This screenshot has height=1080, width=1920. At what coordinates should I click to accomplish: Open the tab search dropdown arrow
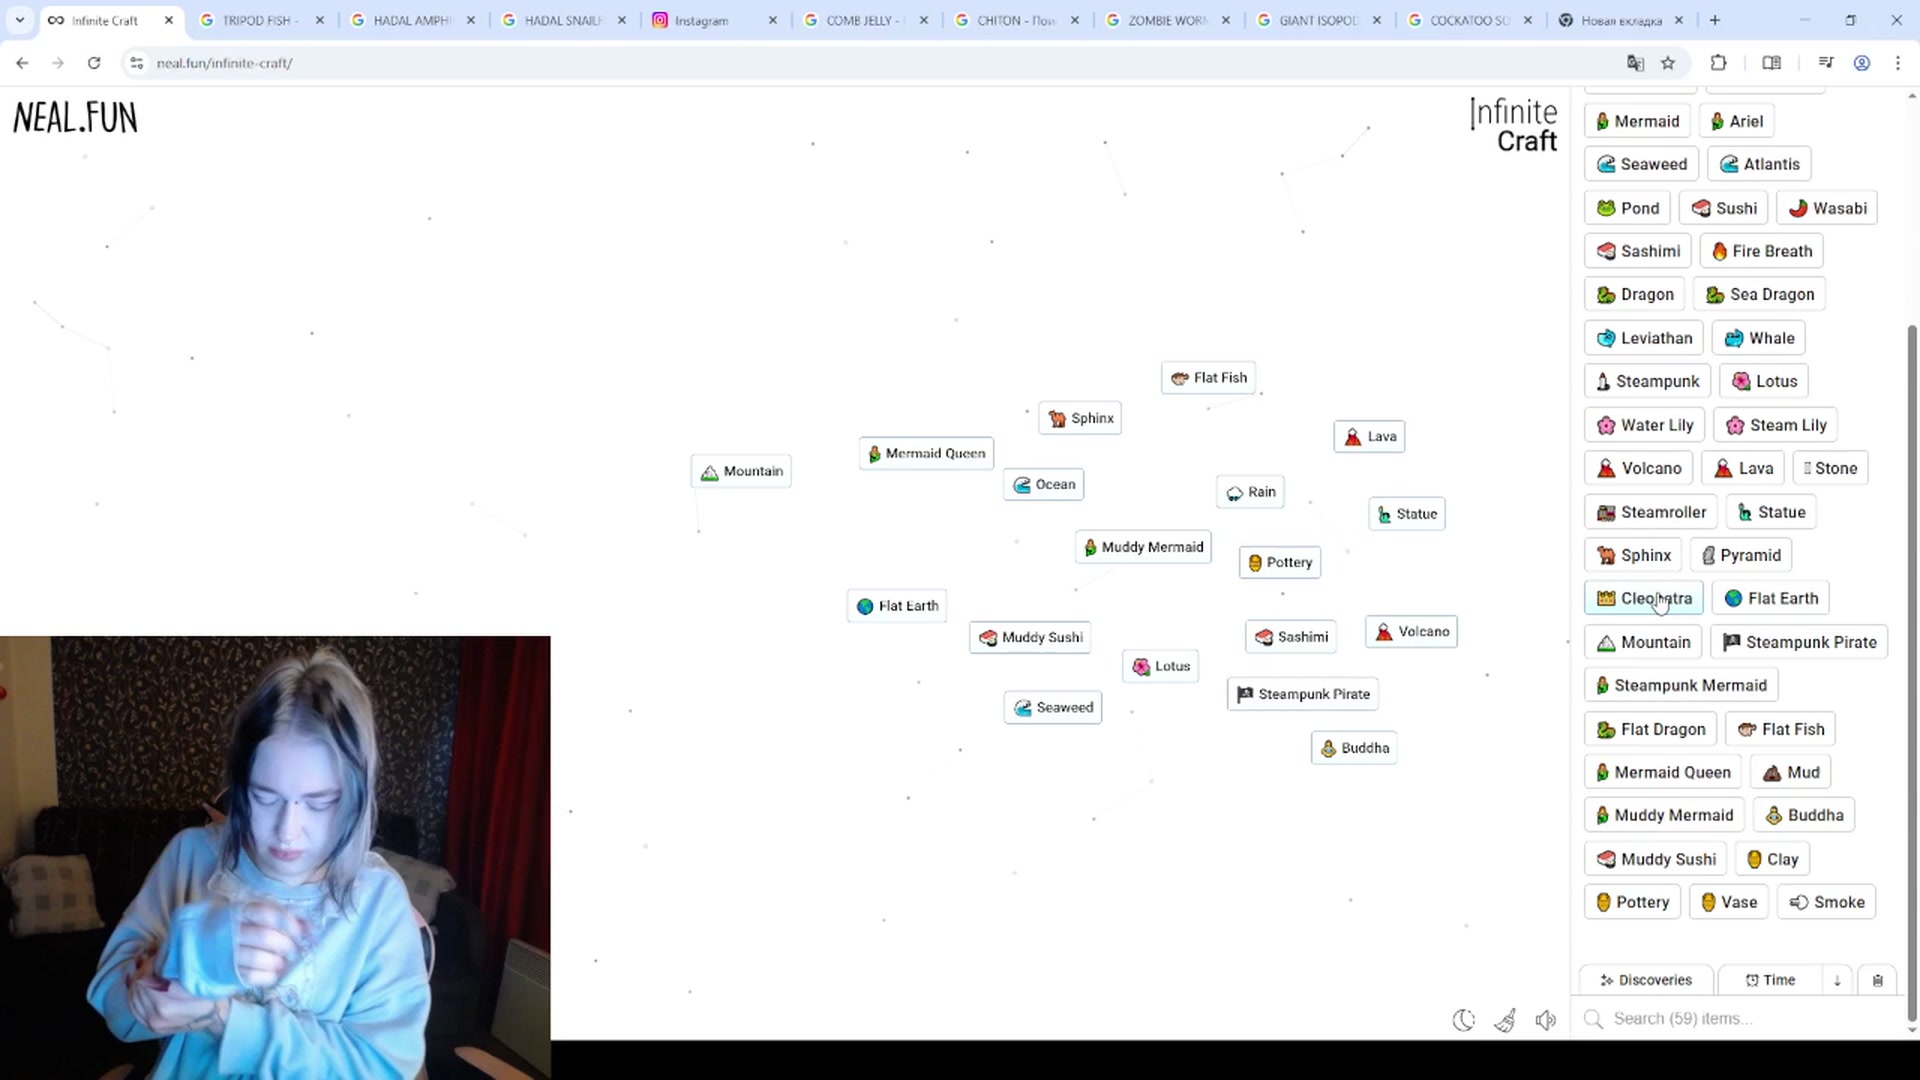20,20
